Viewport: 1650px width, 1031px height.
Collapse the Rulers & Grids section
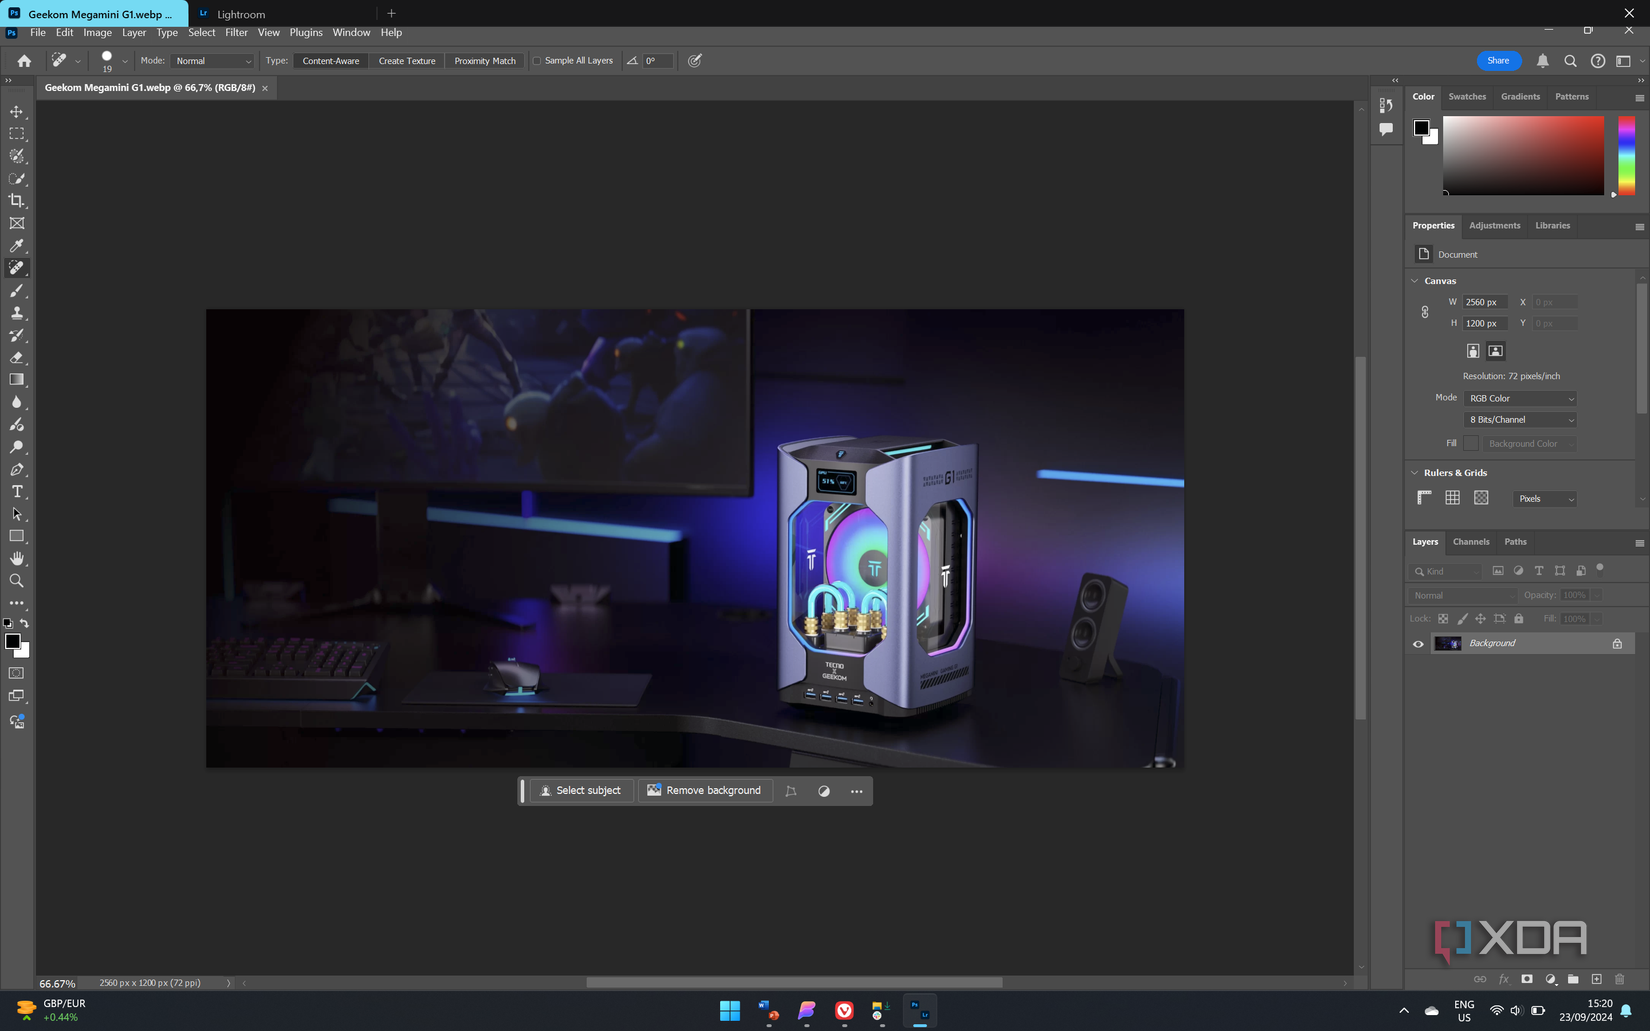(x=1415, y=473)
